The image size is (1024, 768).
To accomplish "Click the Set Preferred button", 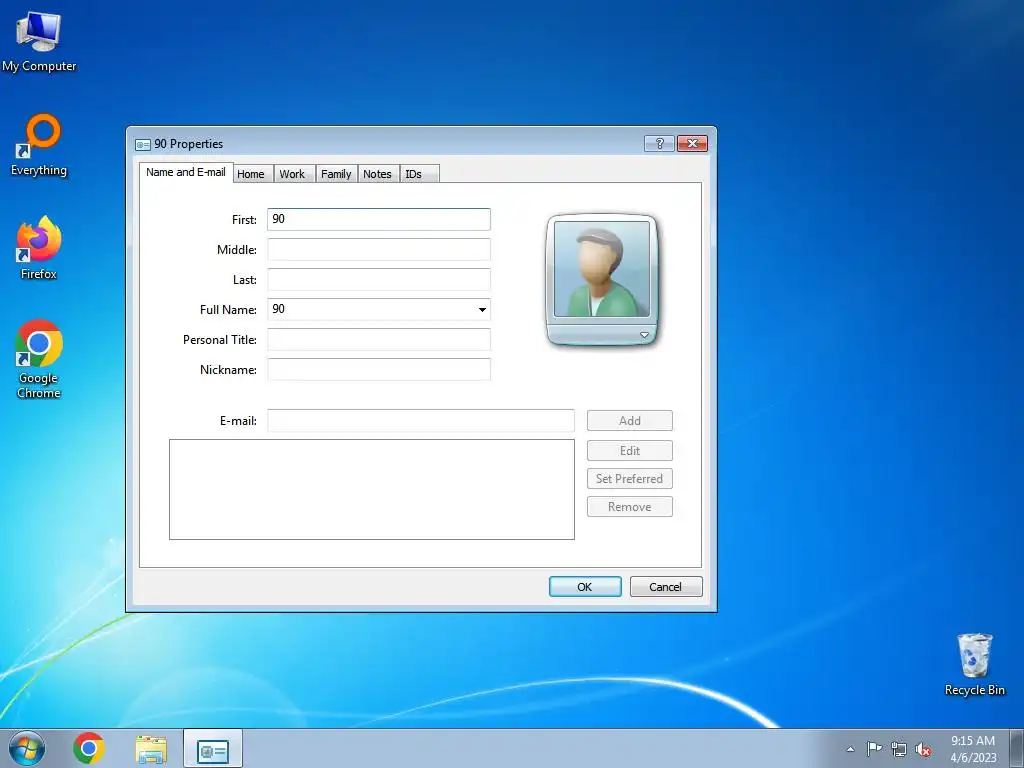I will point(630,479).
